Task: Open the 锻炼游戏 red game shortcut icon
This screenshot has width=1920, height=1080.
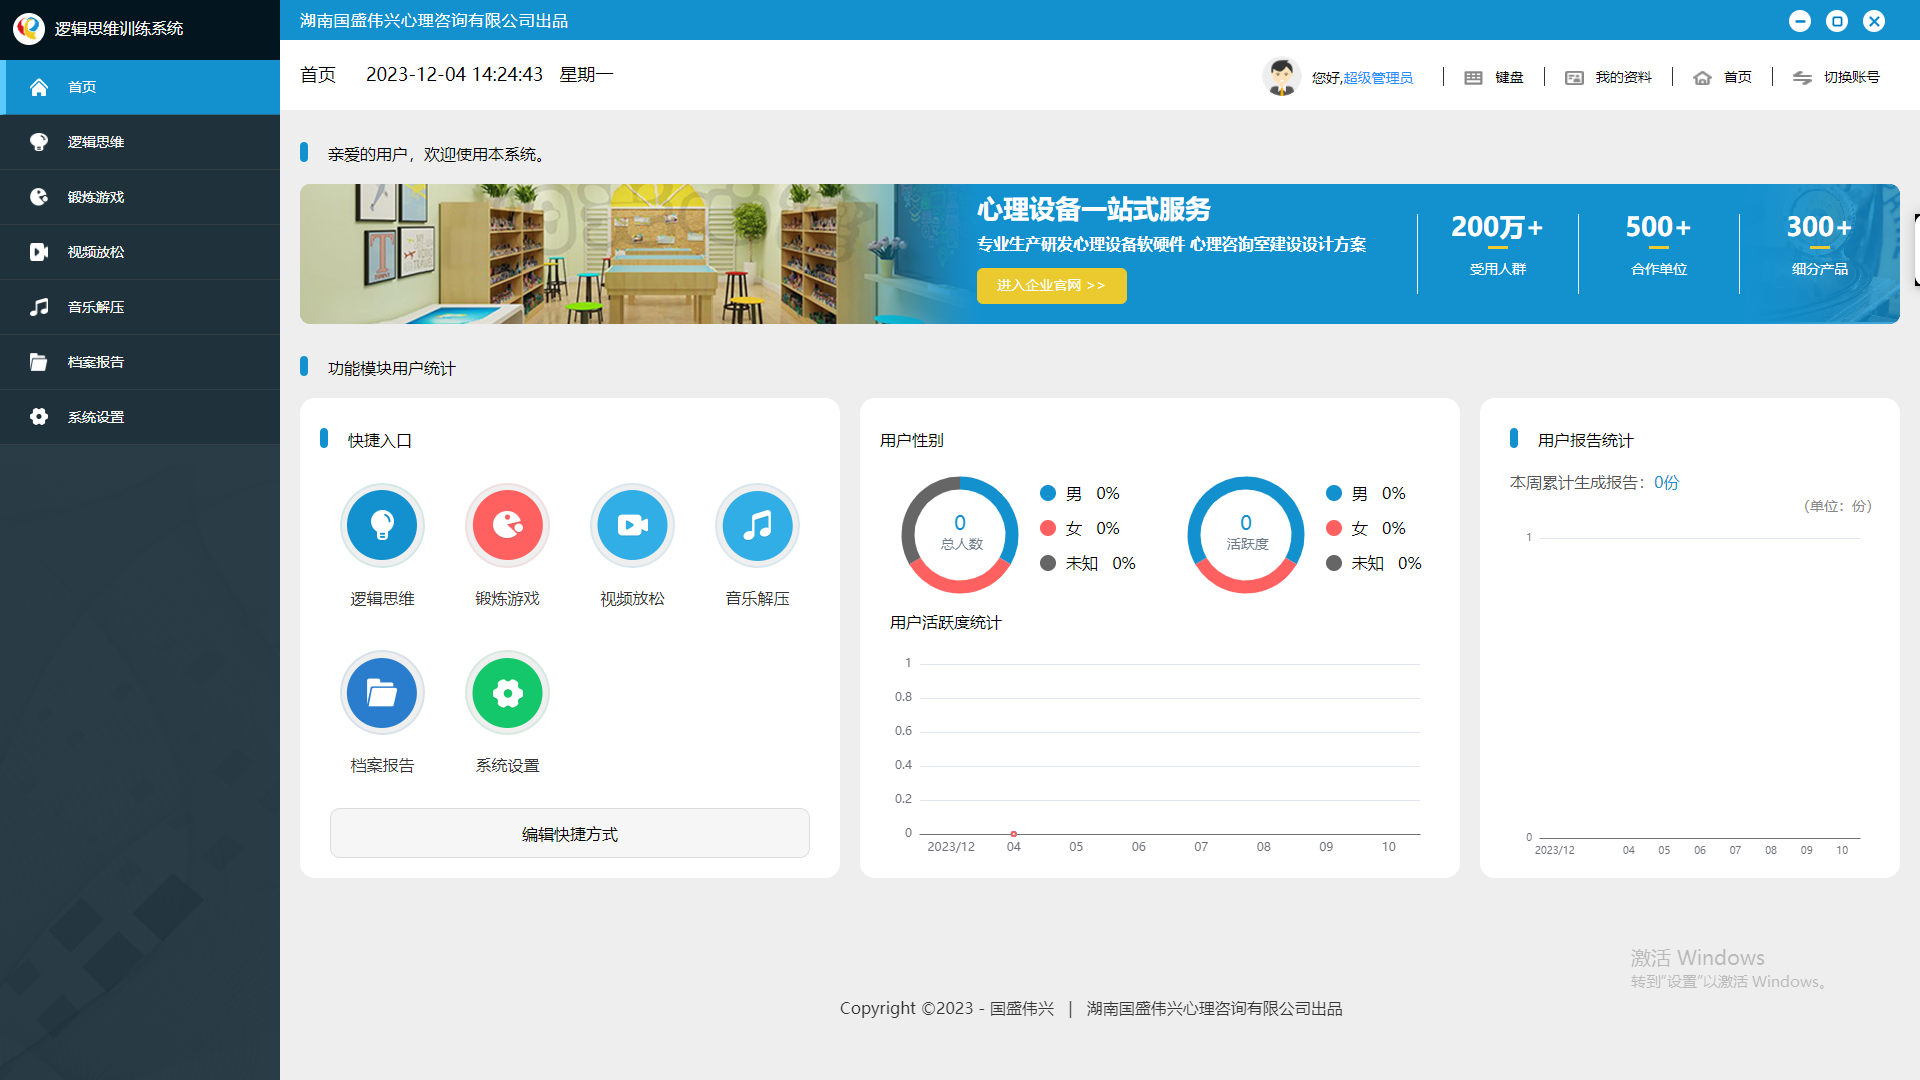Action: [x=507, y=525]
